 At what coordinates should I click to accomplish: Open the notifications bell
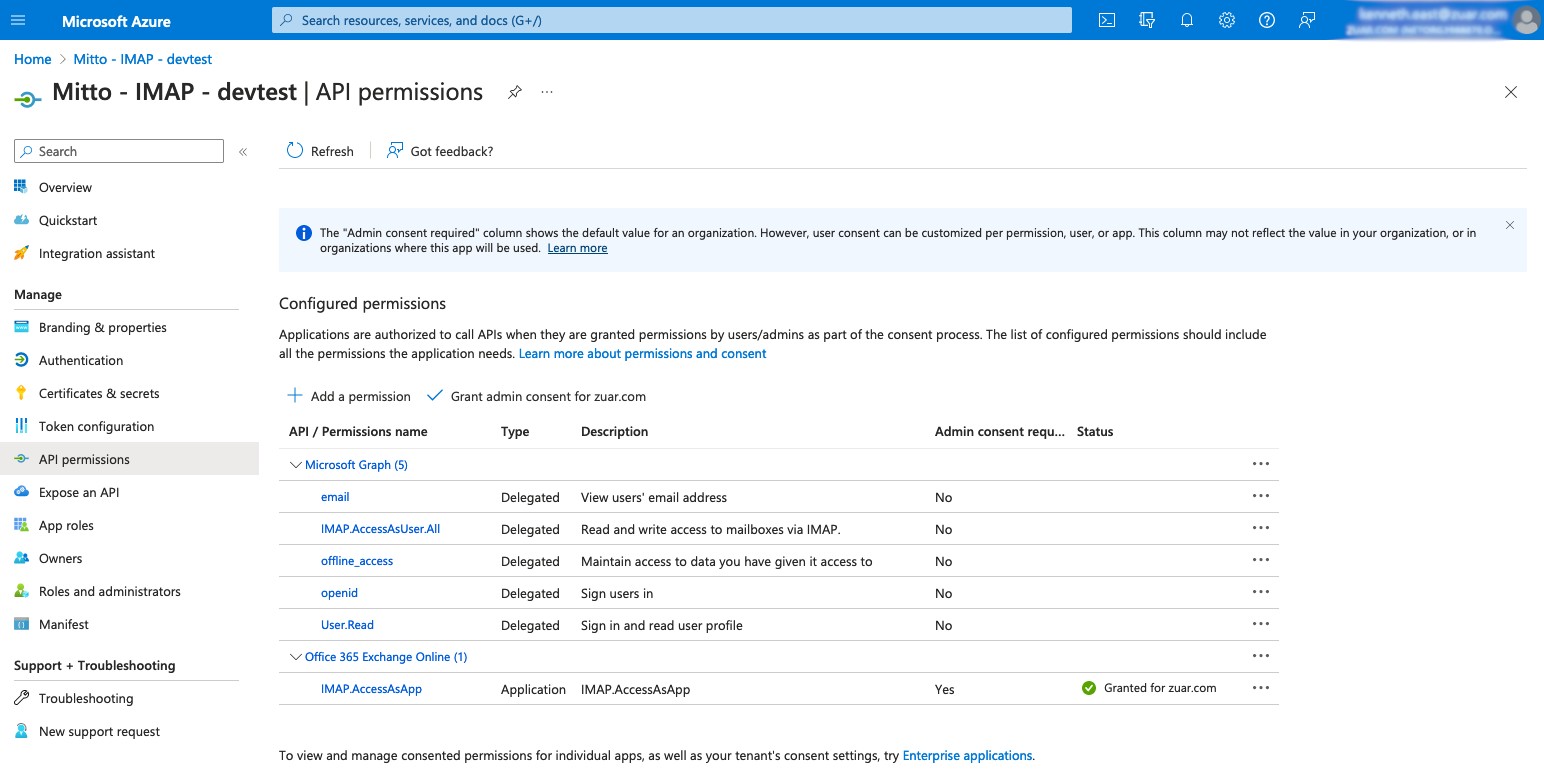[x=1187, y=20]
